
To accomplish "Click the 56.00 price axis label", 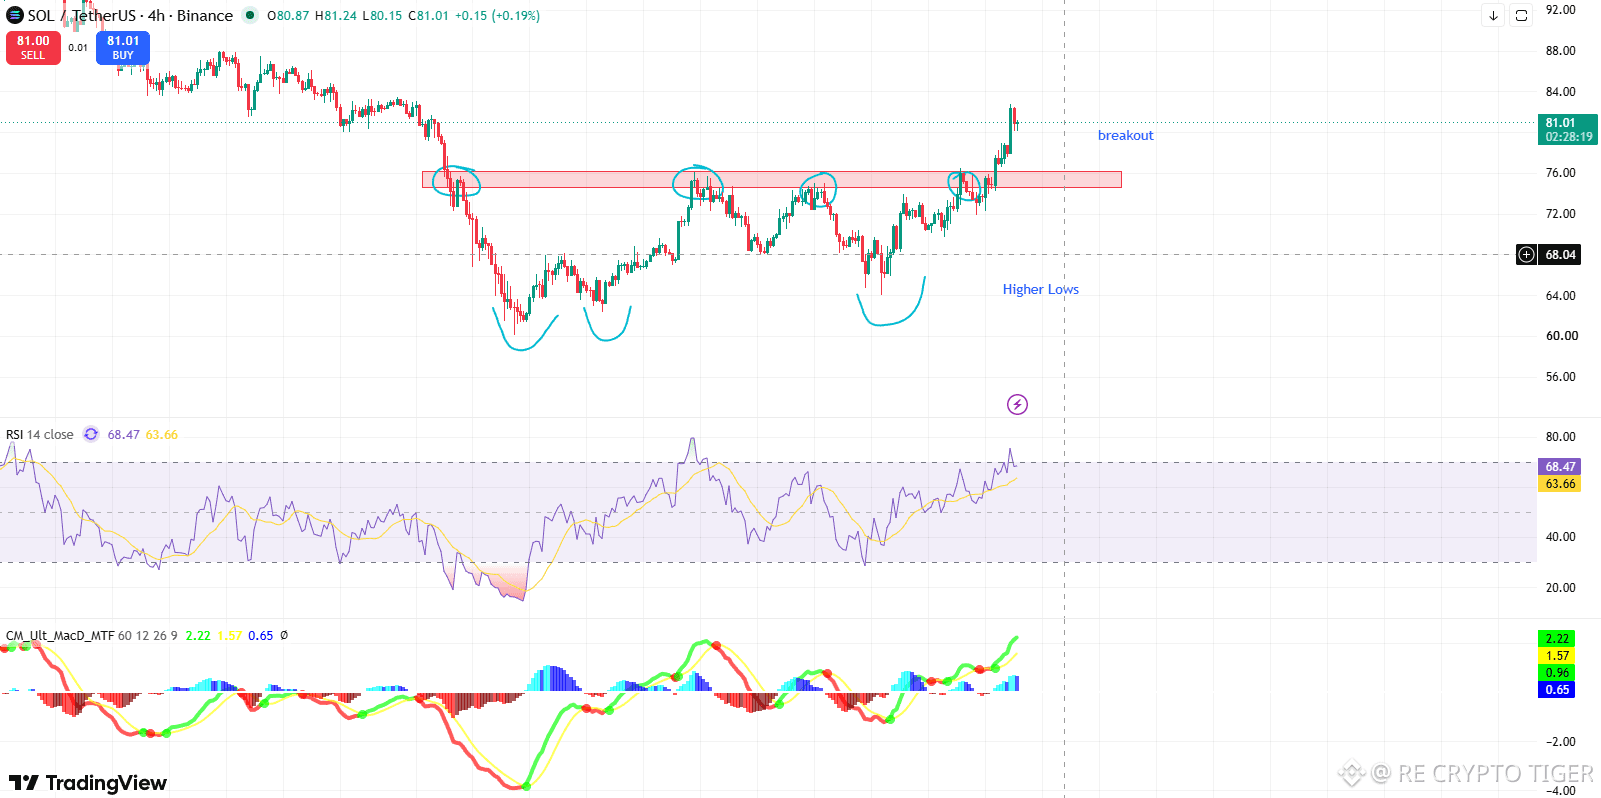I will point(1560,377).
